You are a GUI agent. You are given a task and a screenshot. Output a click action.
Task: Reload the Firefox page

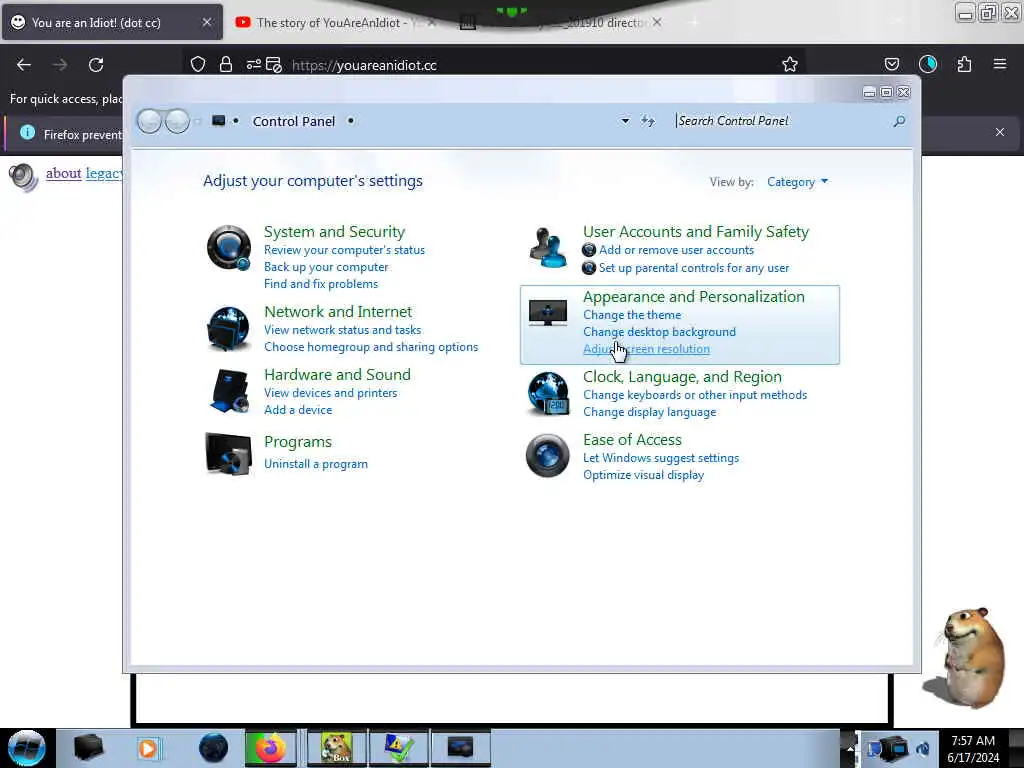tap(96, 65)
